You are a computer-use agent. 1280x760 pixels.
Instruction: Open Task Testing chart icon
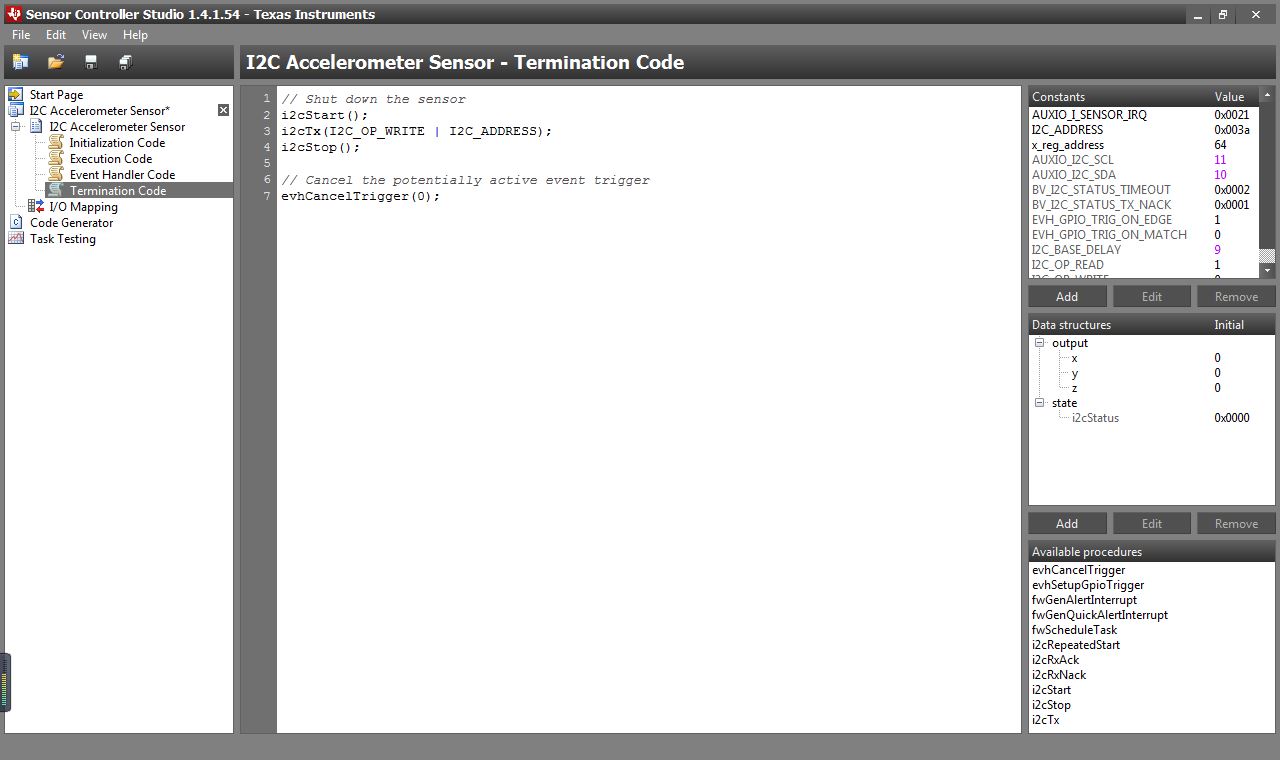[x=16, y=239]
